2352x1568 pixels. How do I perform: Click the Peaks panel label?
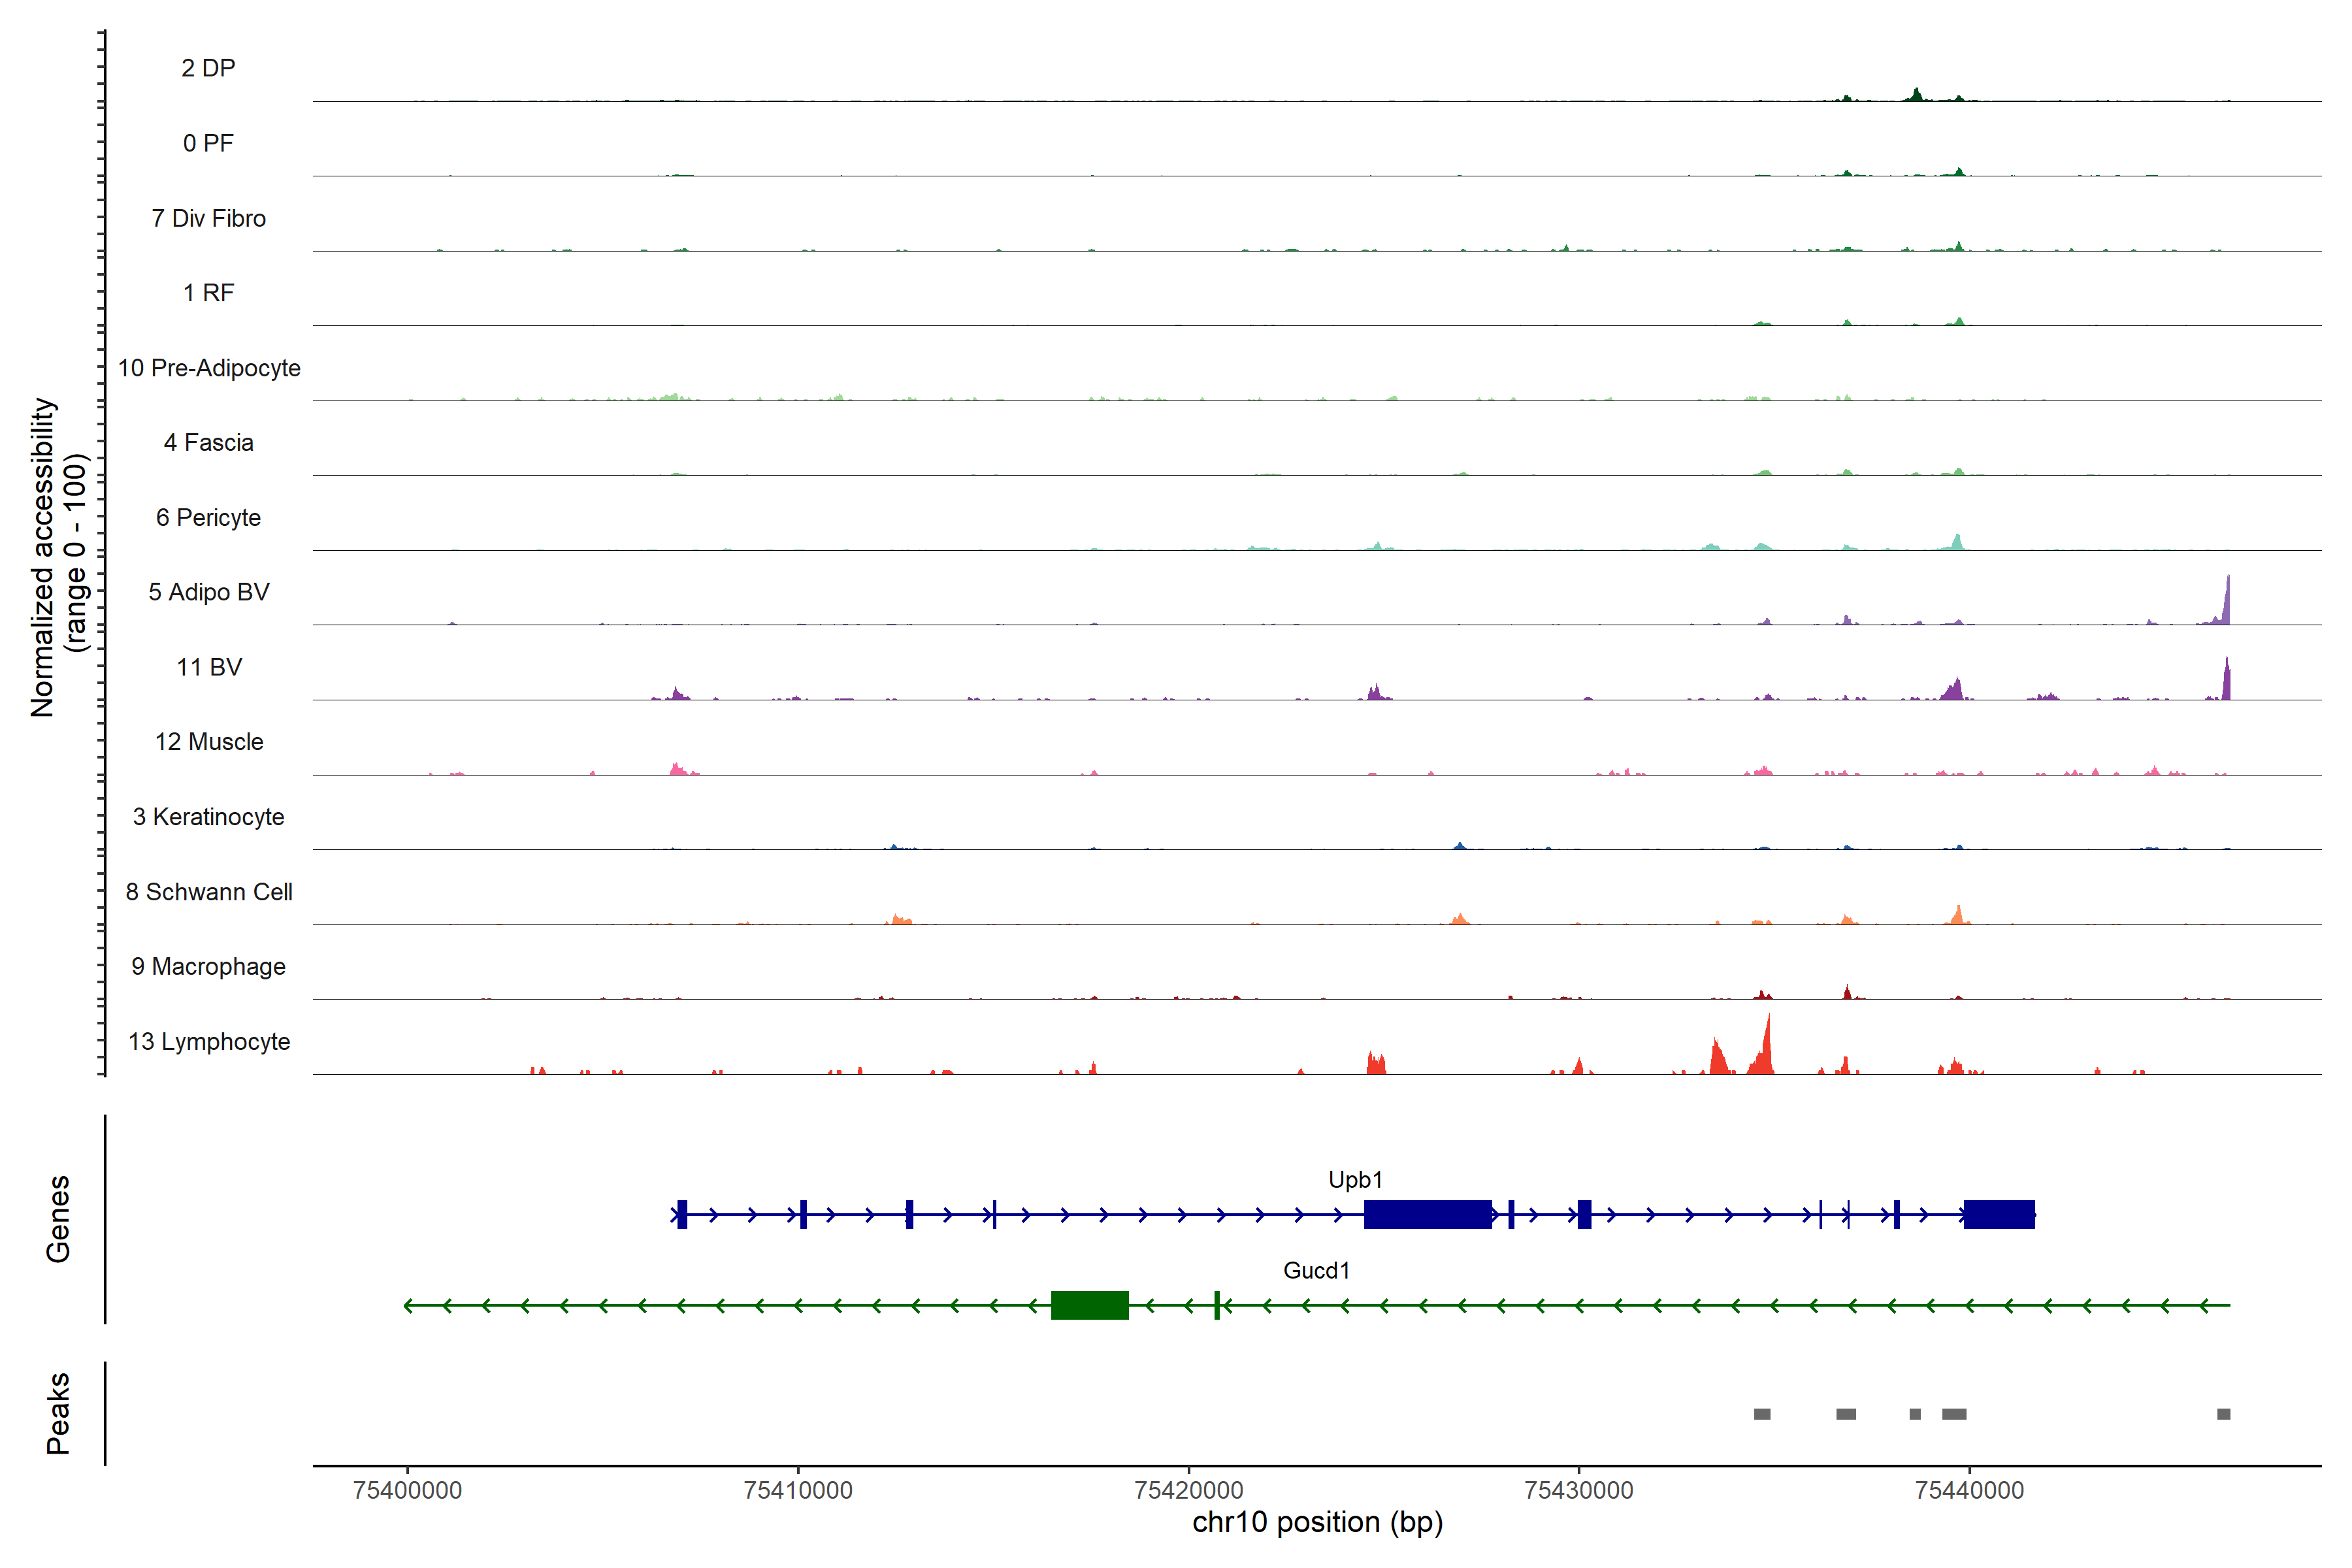tap(58, 1413)
